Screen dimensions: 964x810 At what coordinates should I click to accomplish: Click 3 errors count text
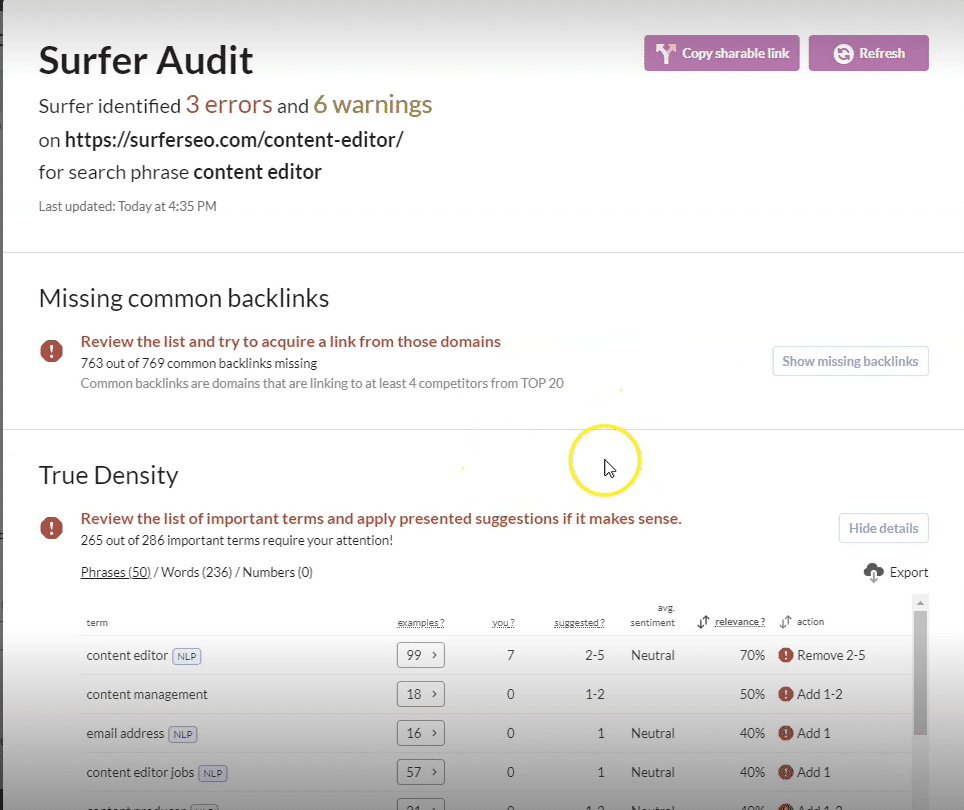click(229, 104)
